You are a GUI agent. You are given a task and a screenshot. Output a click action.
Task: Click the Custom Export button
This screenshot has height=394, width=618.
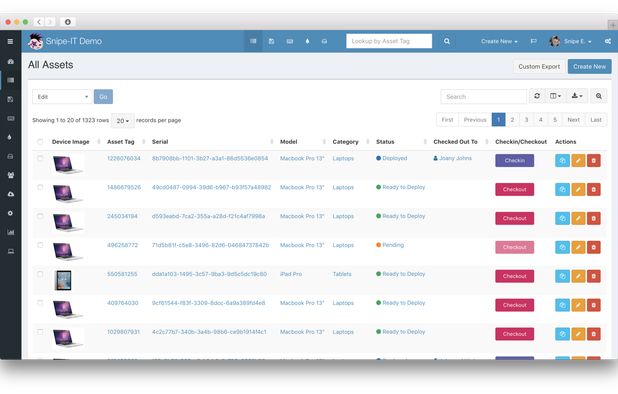point(539,67)
